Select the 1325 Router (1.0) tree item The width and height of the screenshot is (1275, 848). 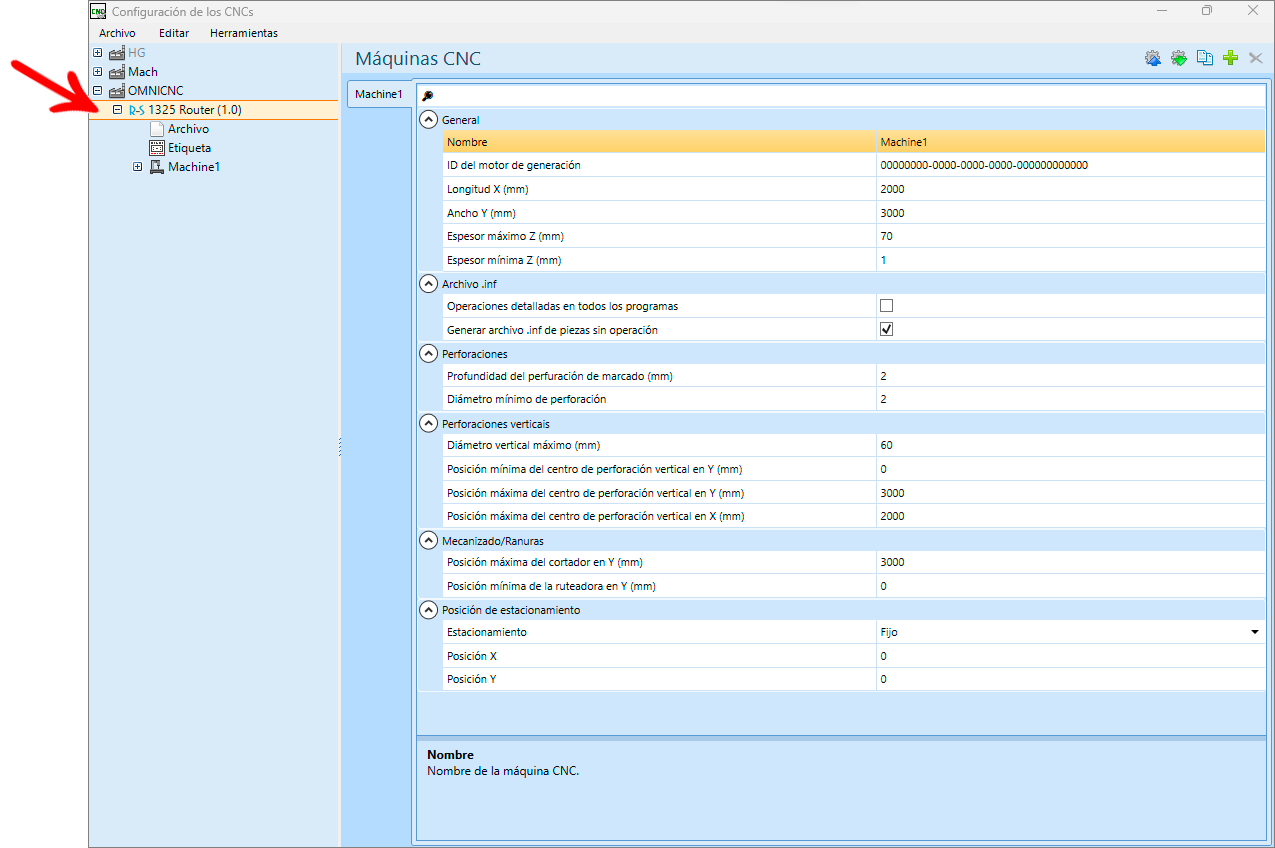tap(194, 110)
